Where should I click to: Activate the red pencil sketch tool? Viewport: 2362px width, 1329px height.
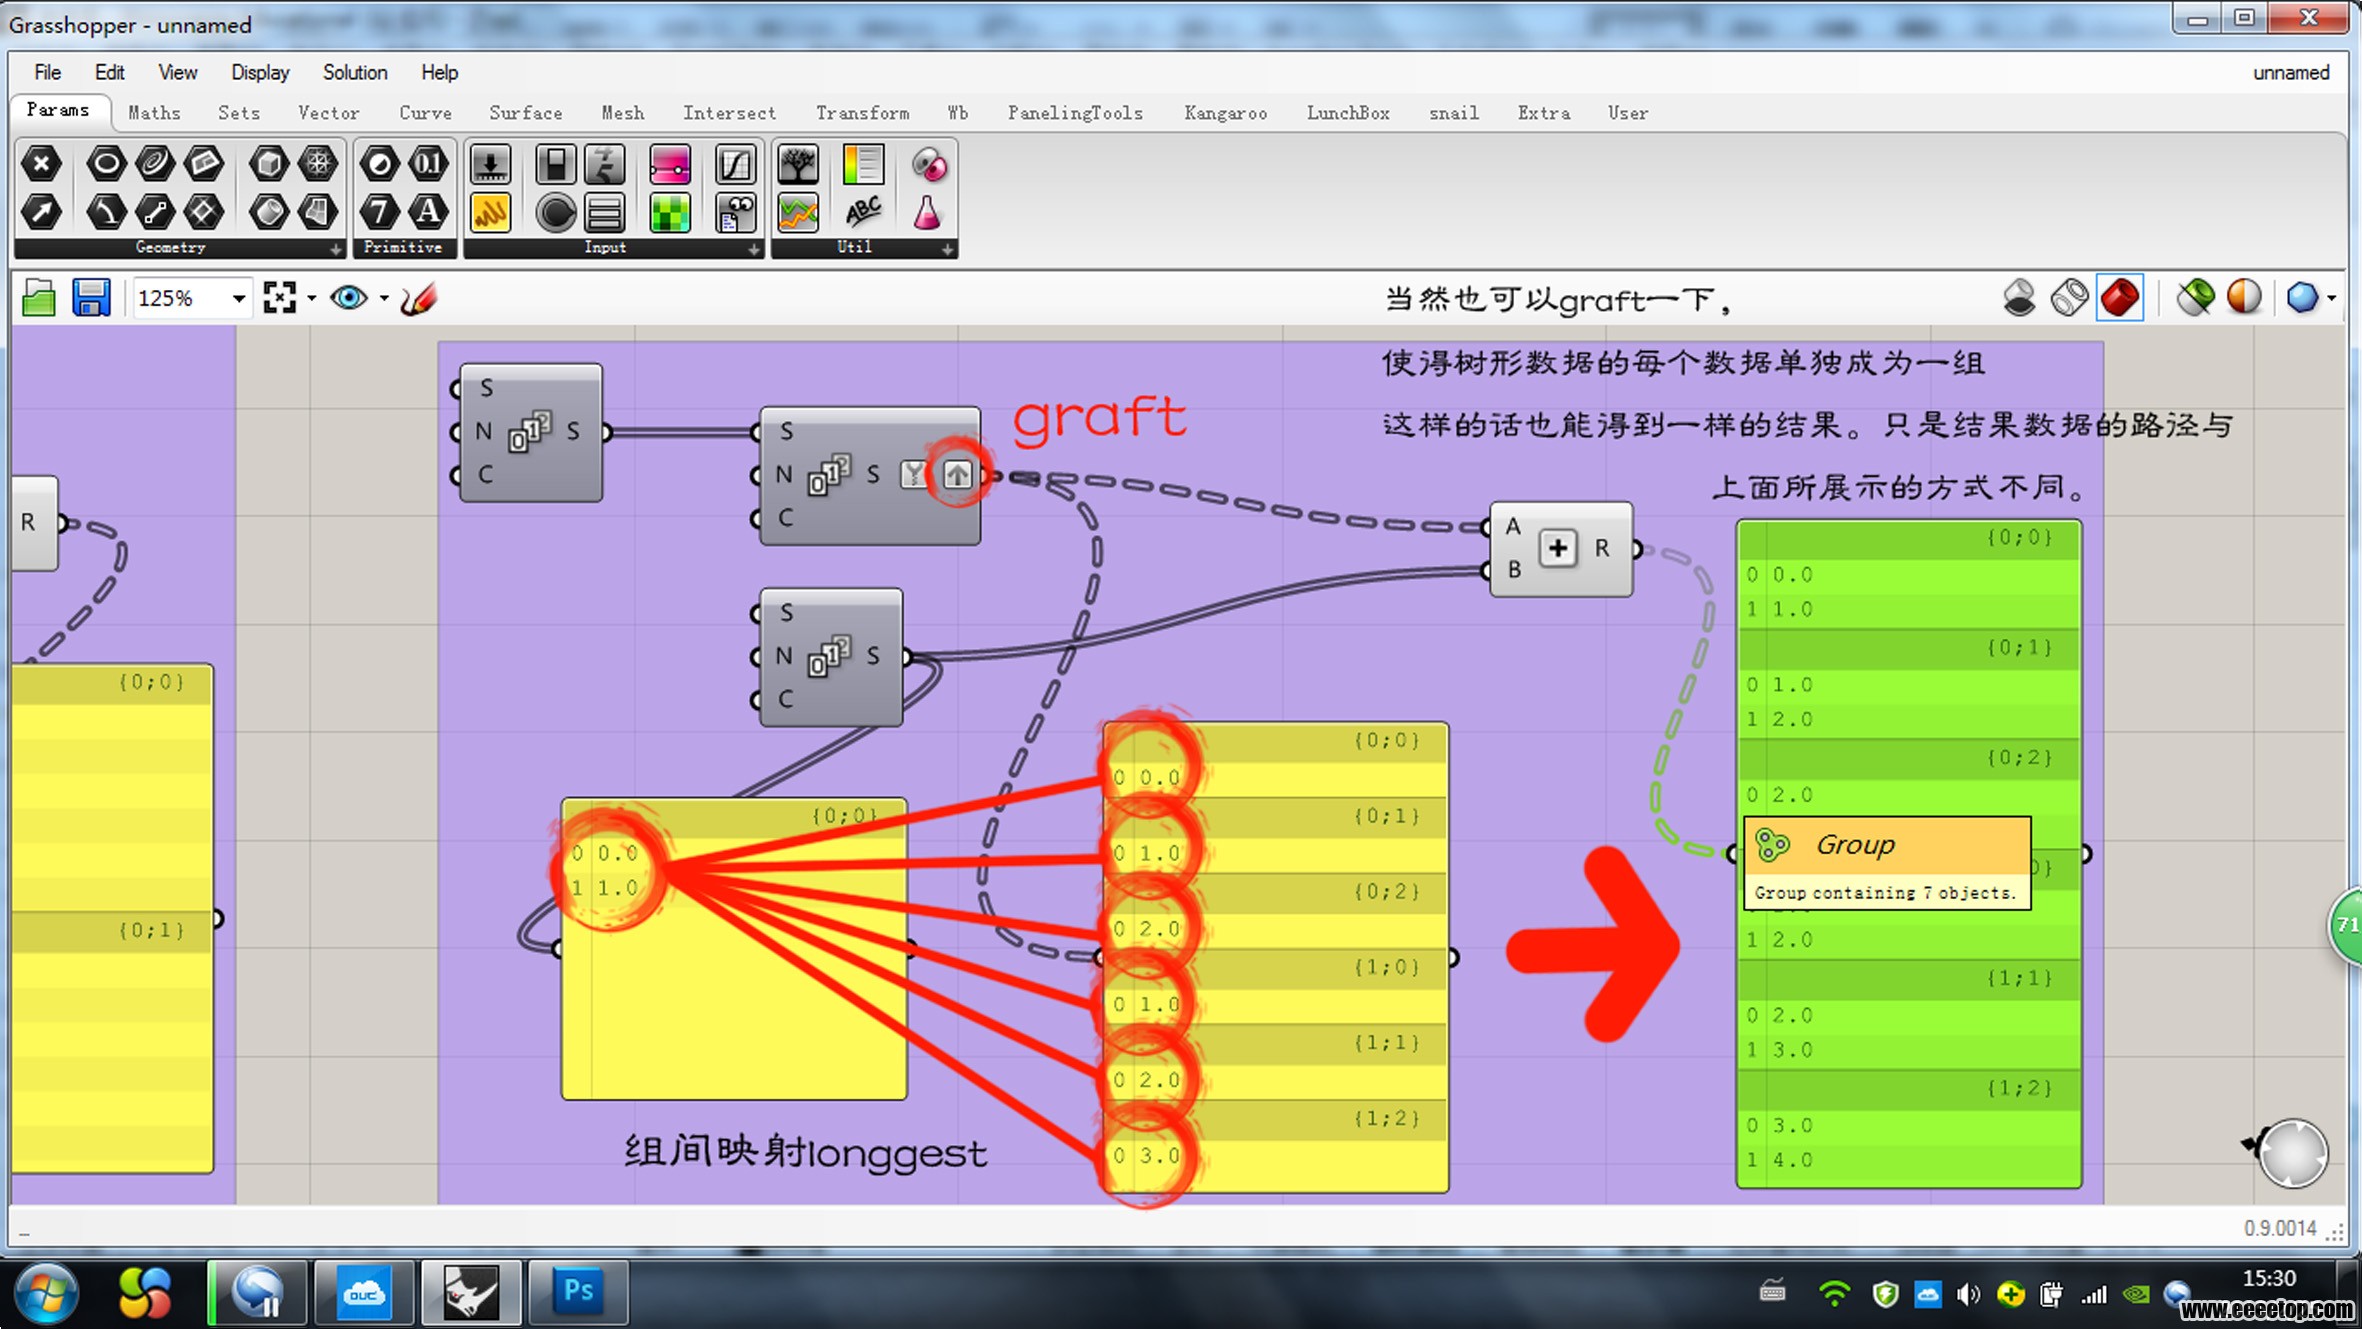tap(418, 298)
